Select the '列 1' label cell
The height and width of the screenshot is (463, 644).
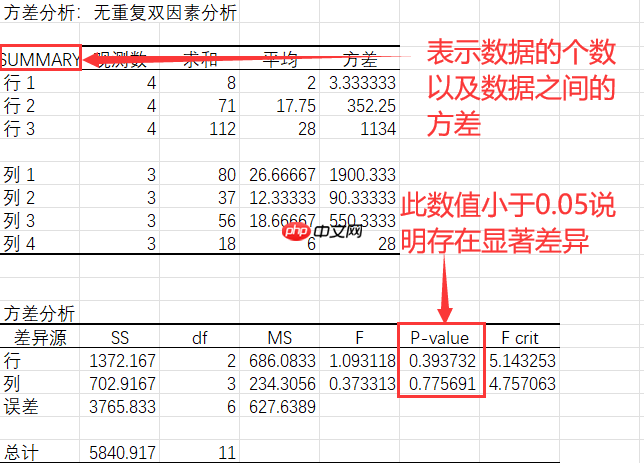click(x=19, y=175)
